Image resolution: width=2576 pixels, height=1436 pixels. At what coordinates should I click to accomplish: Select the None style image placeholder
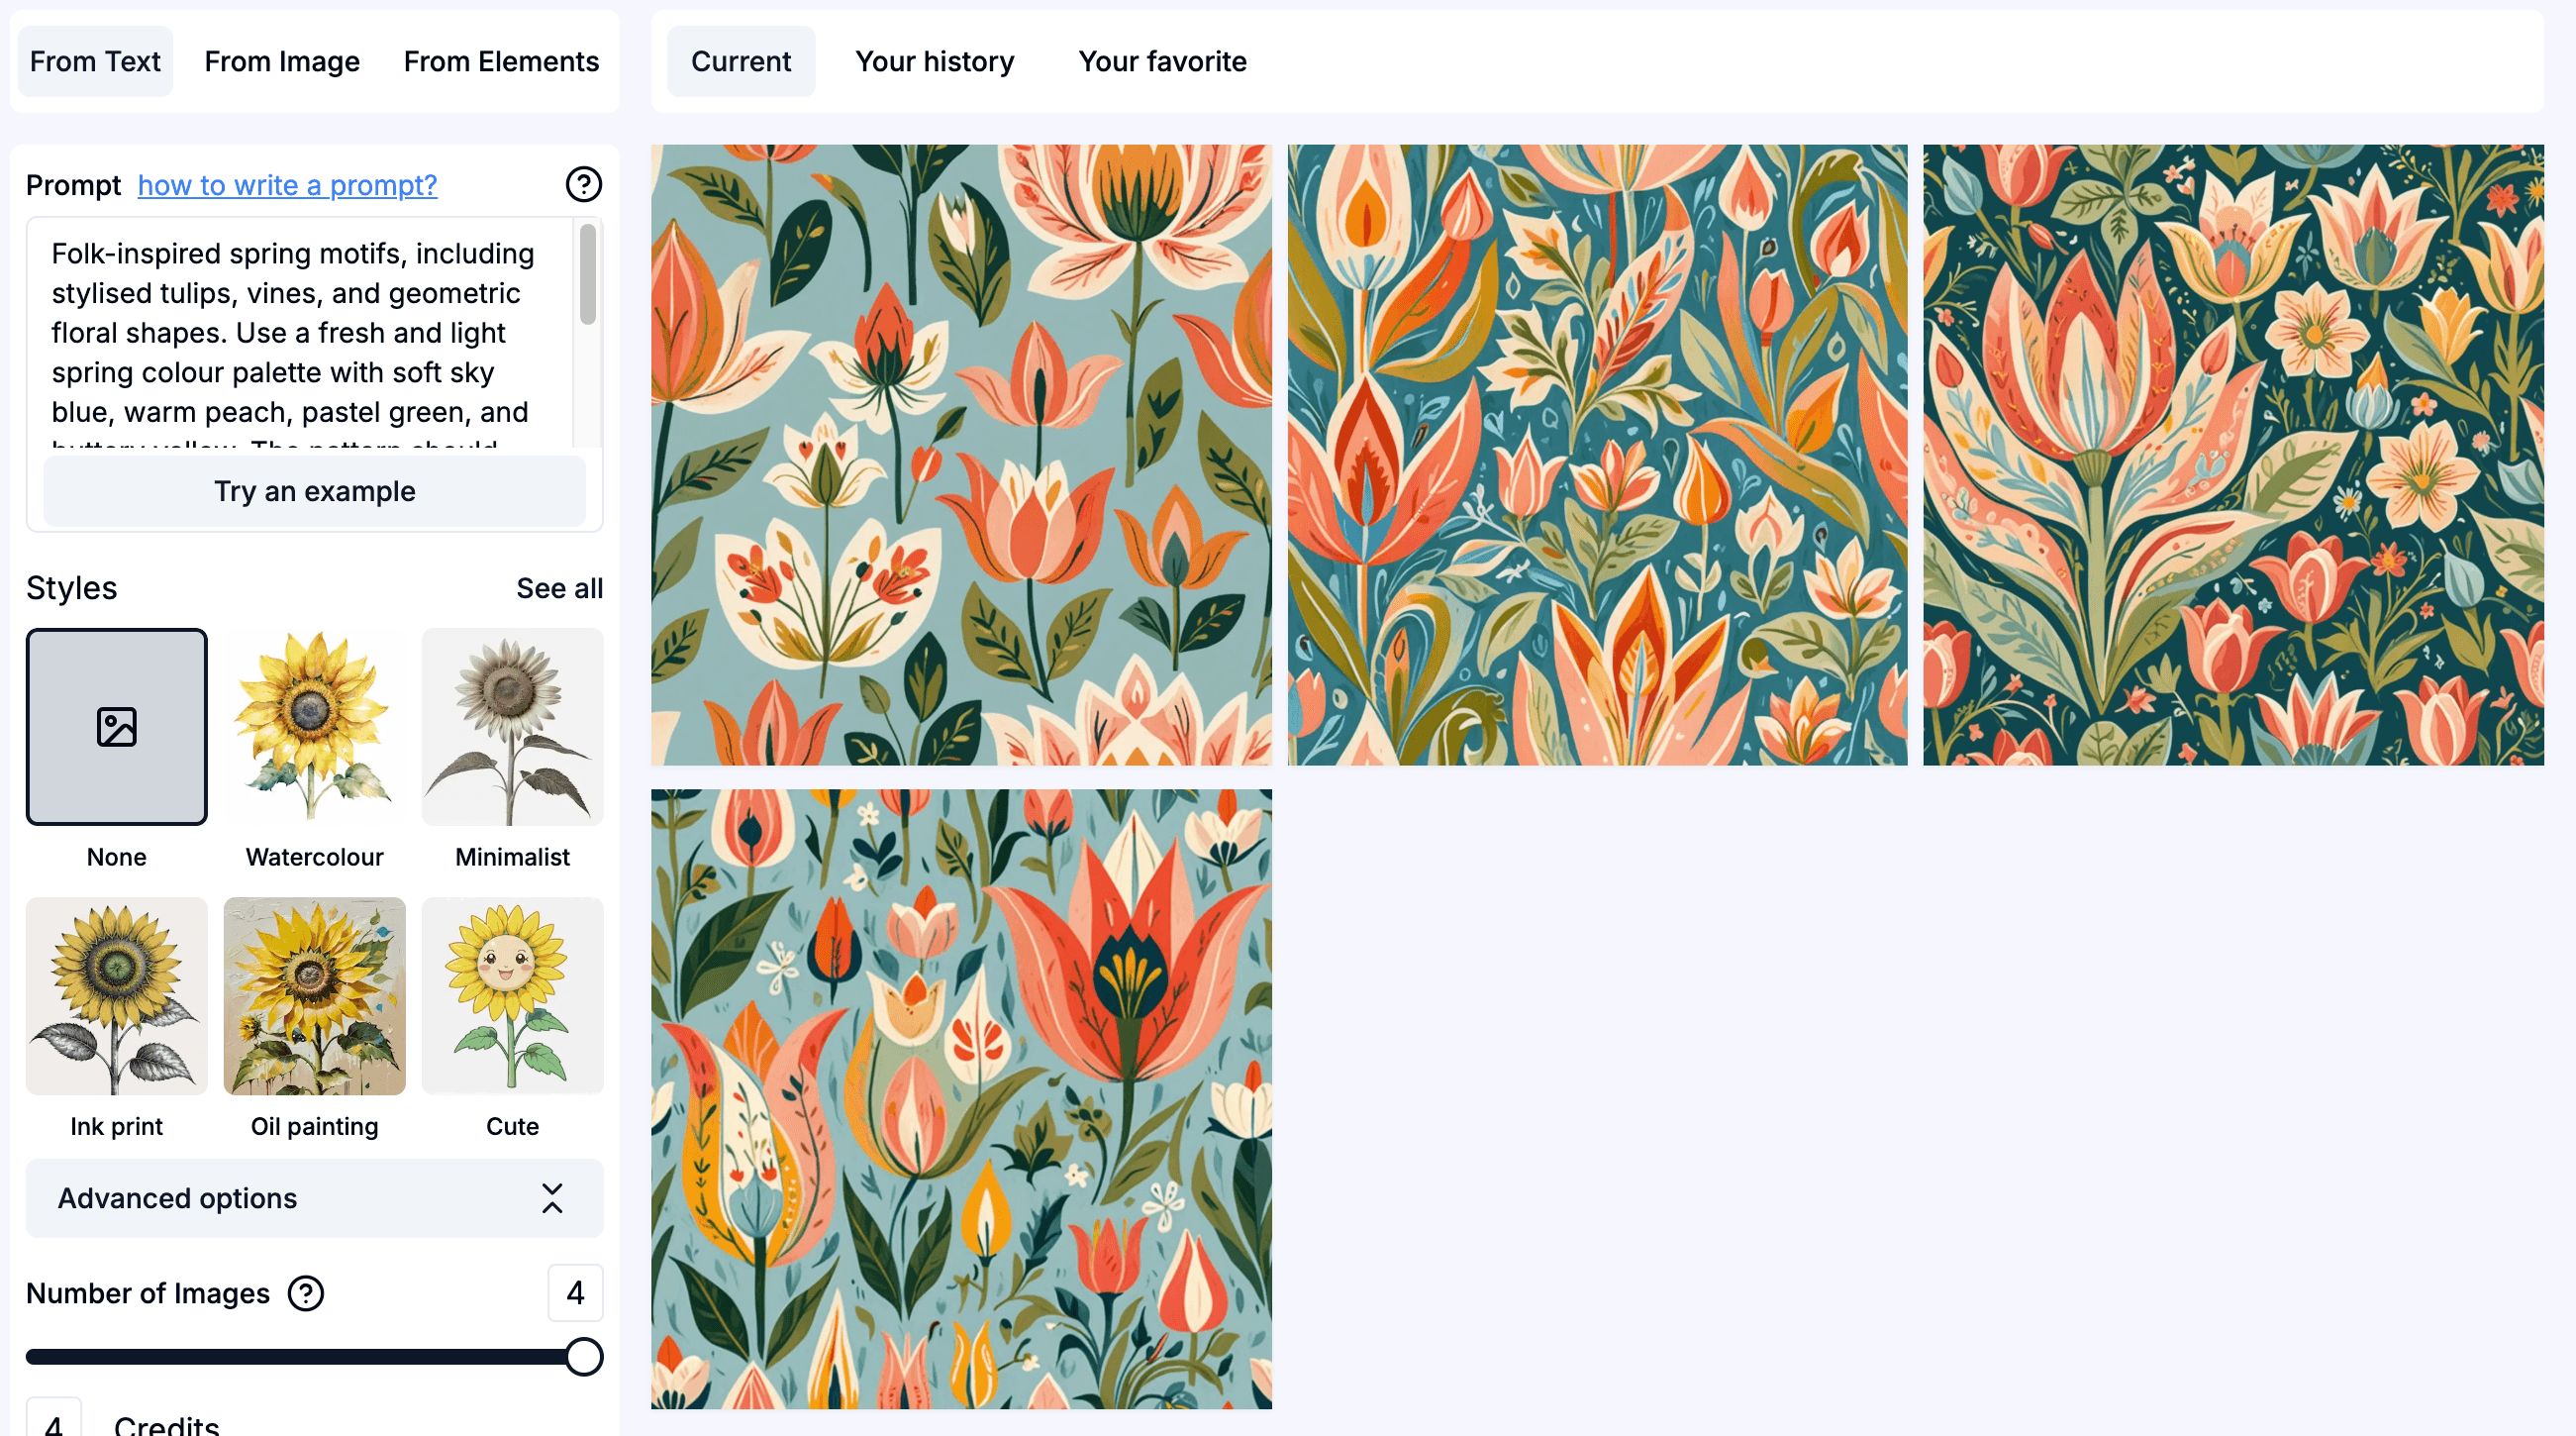116,727
